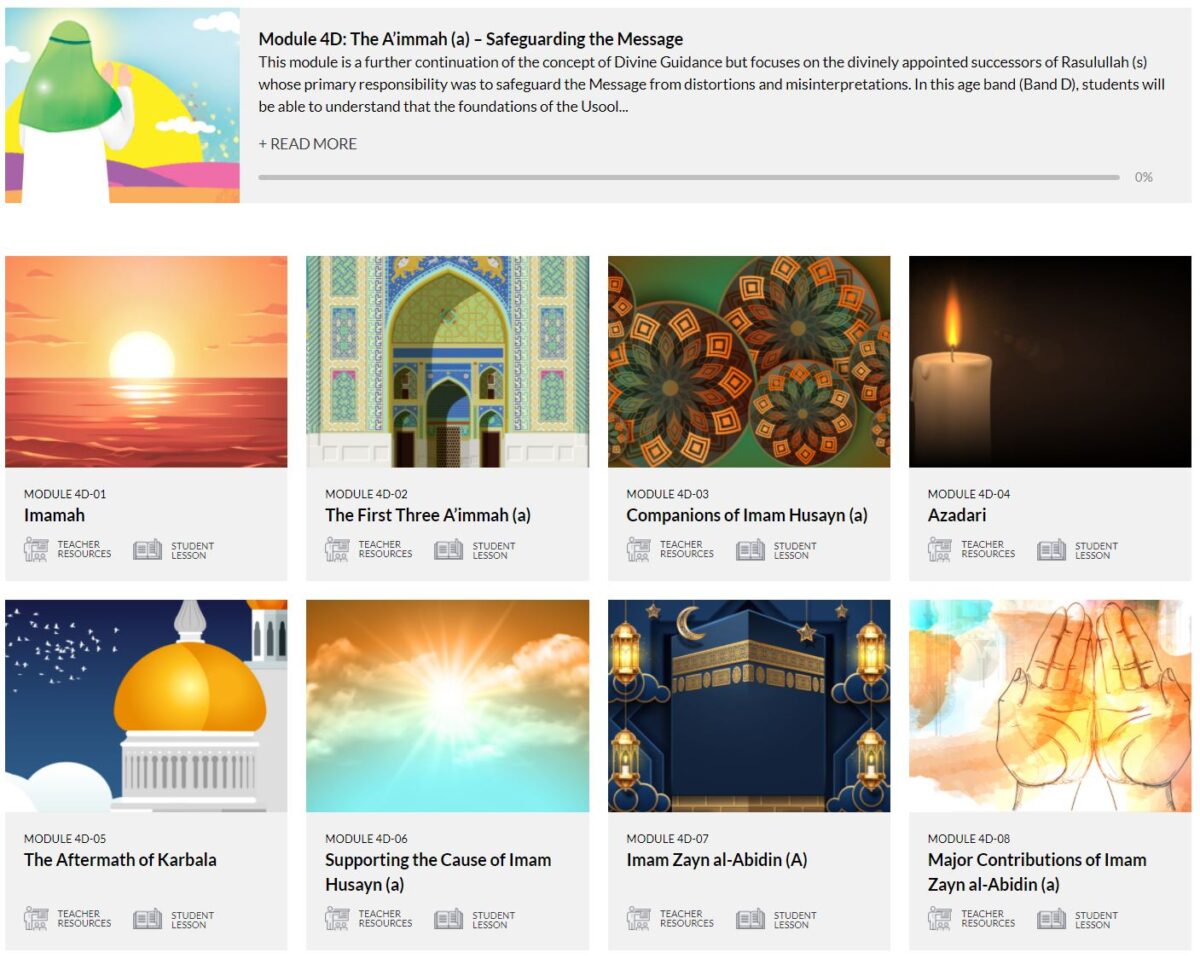
Task: Click Student Lesson icon for The First Three A'immah
Action: [x=448, y=550]
